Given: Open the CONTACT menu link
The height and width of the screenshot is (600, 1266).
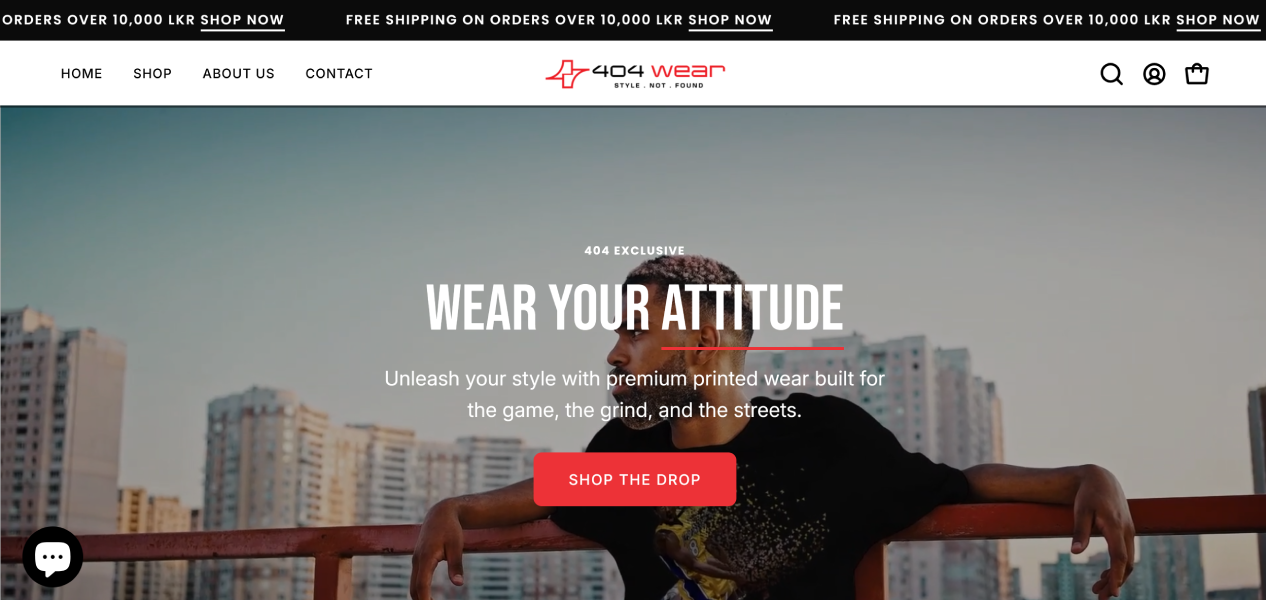Looking at the screenshot, I should click(x=339, y=74).
